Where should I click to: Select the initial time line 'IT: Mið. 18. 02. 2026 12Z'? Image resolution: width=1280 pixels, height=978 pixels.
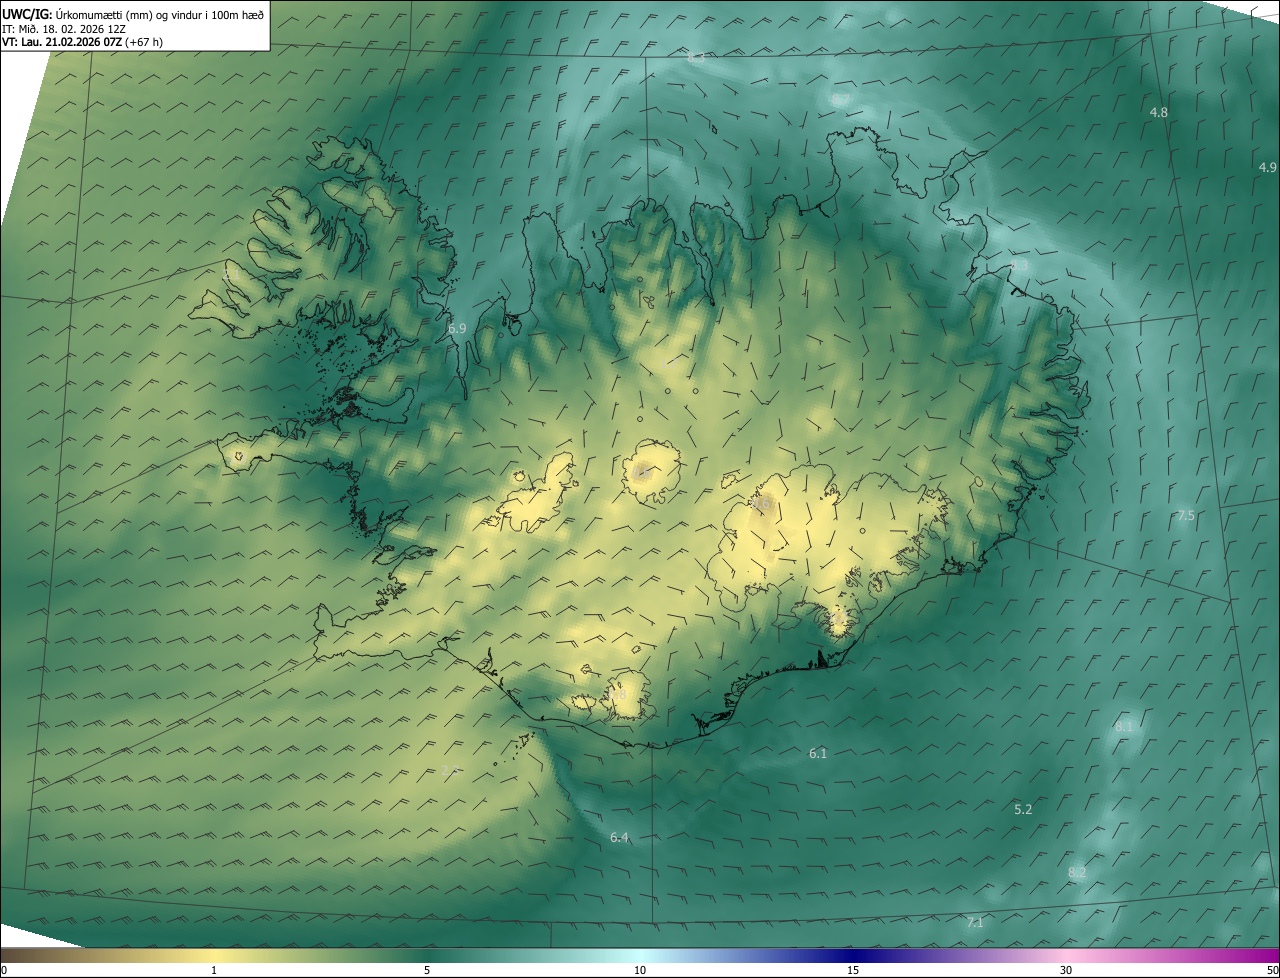63,28
